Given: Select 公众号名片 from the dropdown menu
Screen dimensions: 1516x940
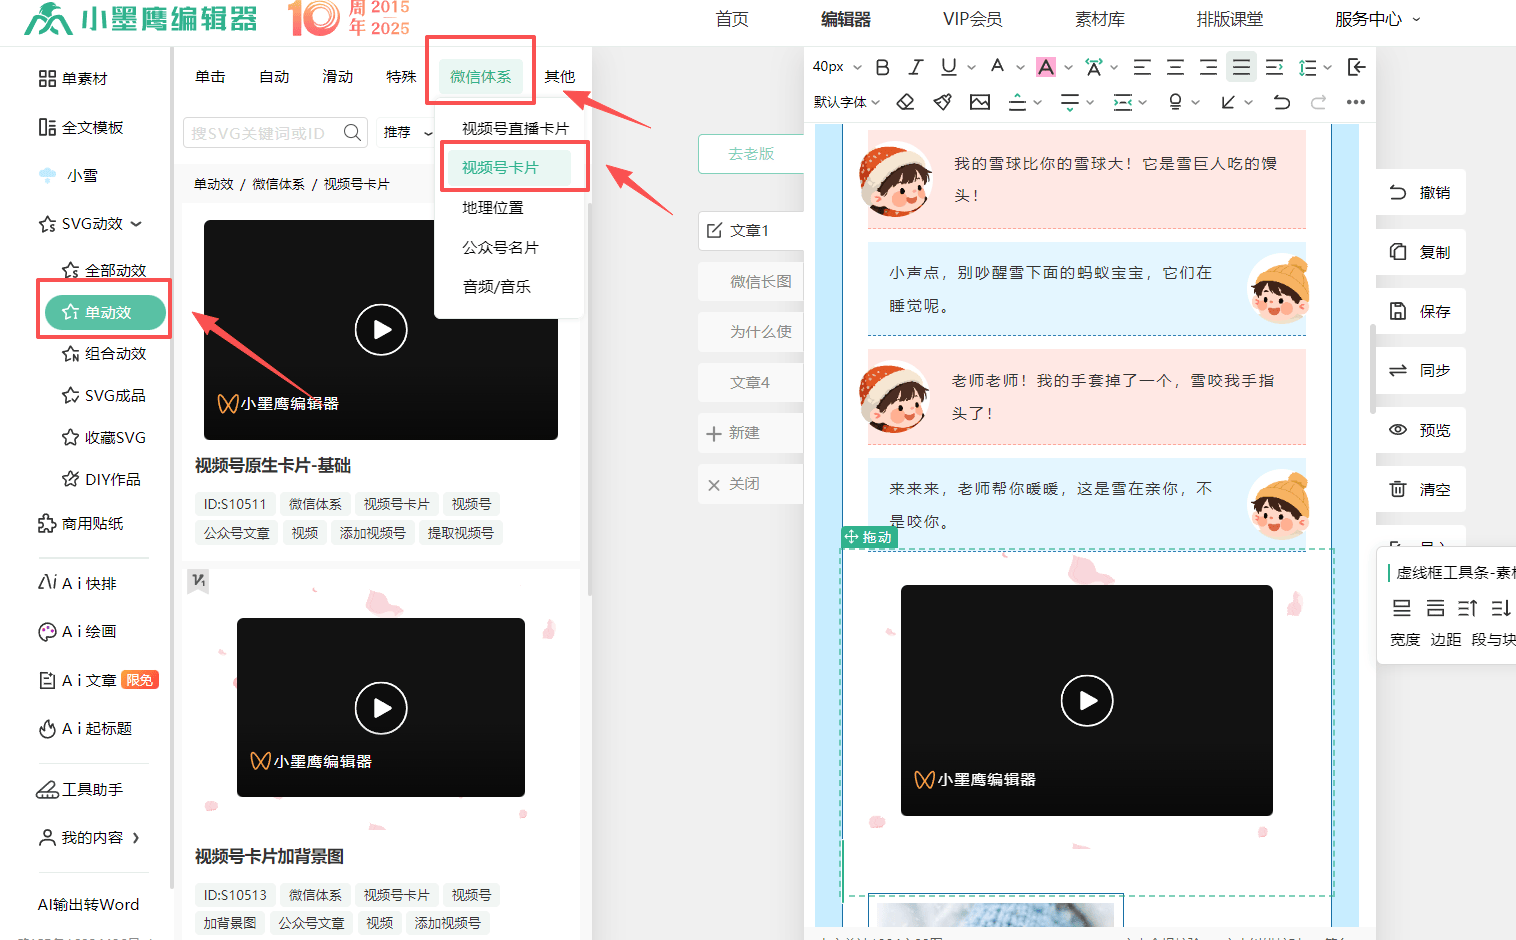Looking at the screenshot, I should (500, 247).
